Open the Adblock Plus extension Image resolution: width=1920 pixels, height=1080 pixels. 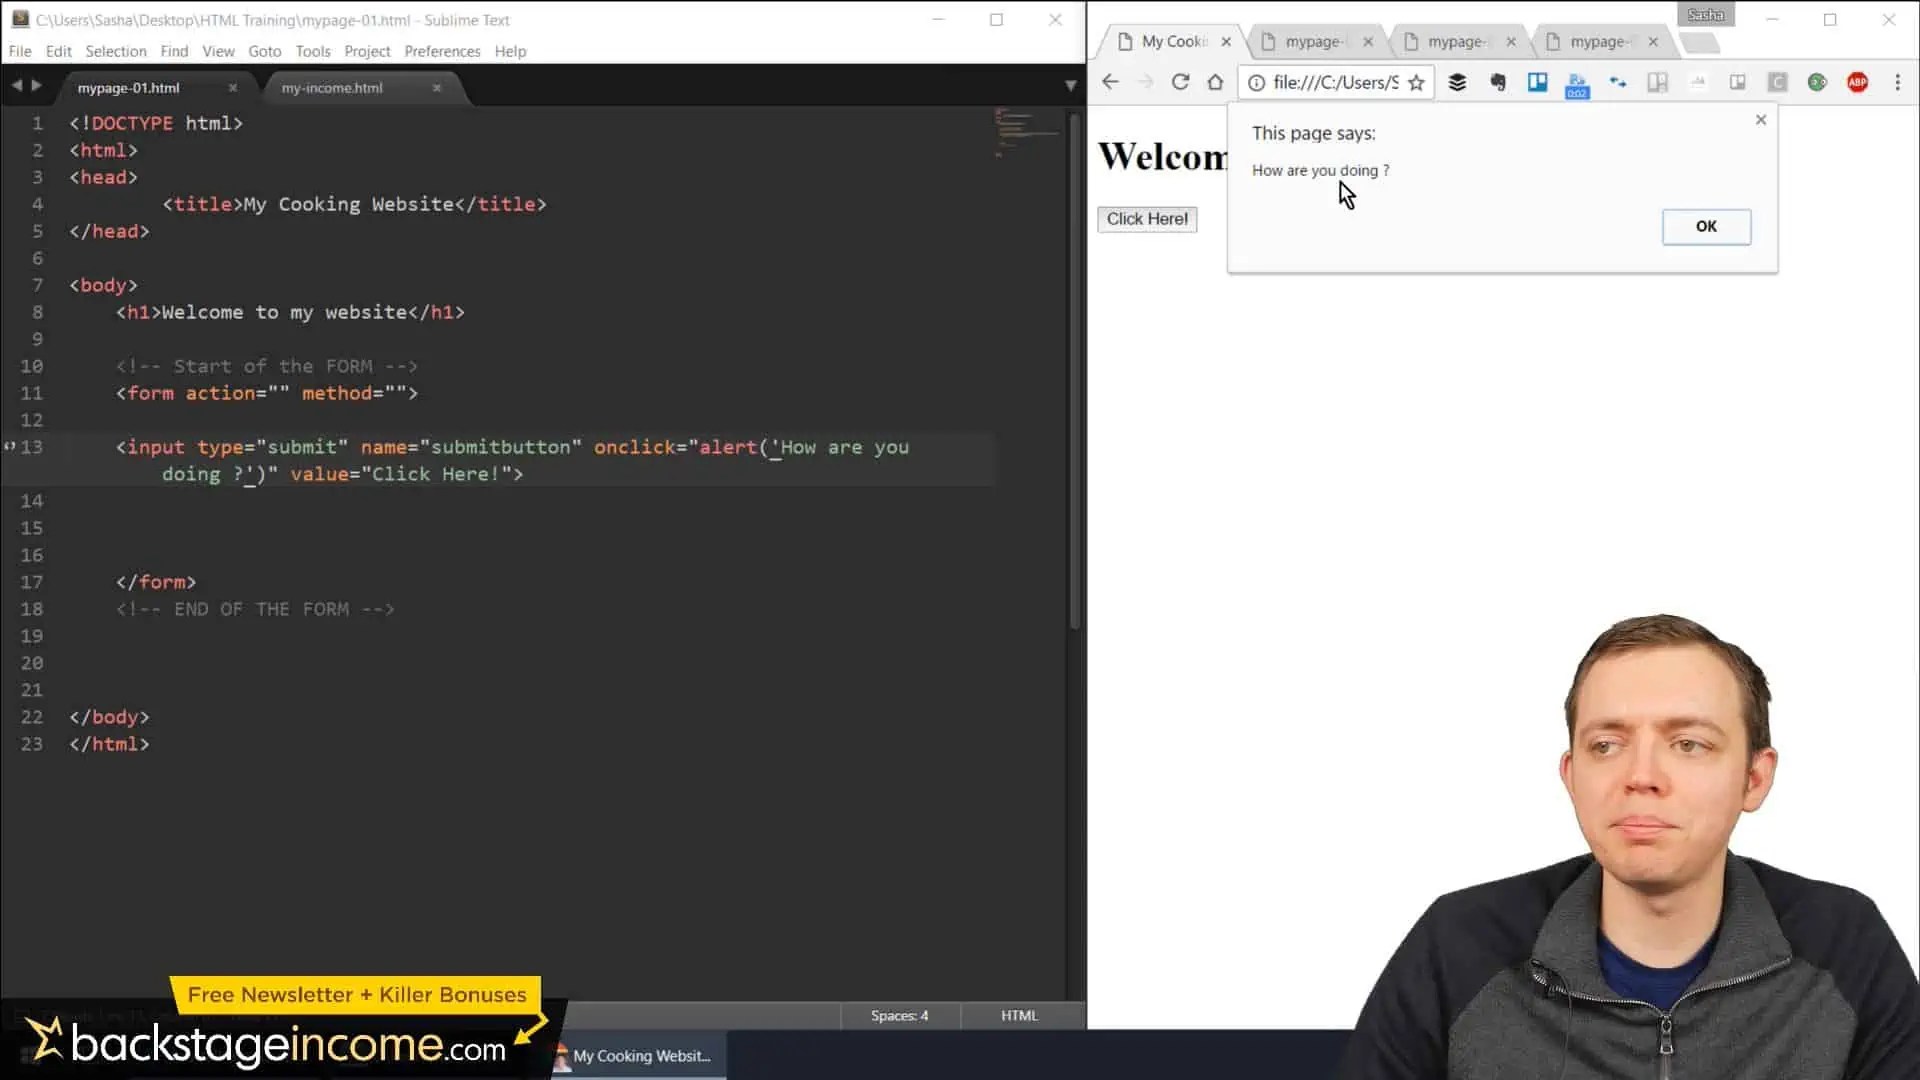(1857, 83)
